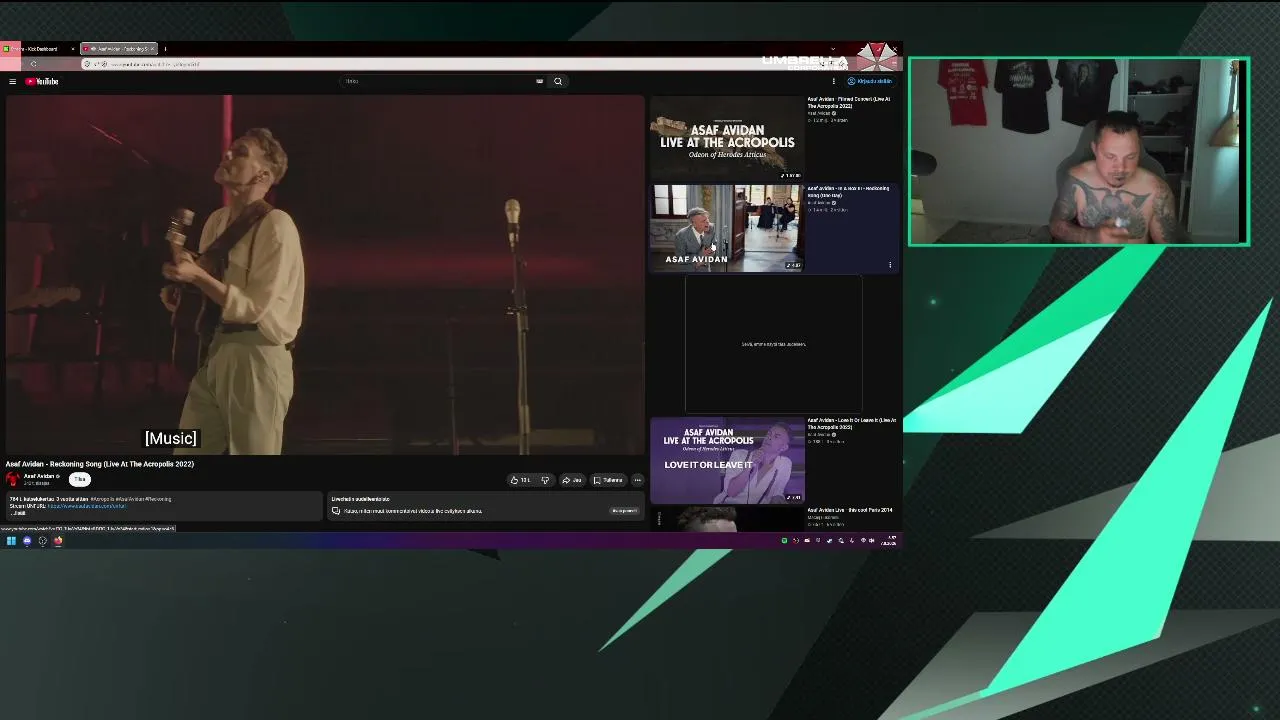Image resolution: width=1280 pixels, height=720 pixels.
Task: Open more actions menu below the video
Action: pos(637,480)
